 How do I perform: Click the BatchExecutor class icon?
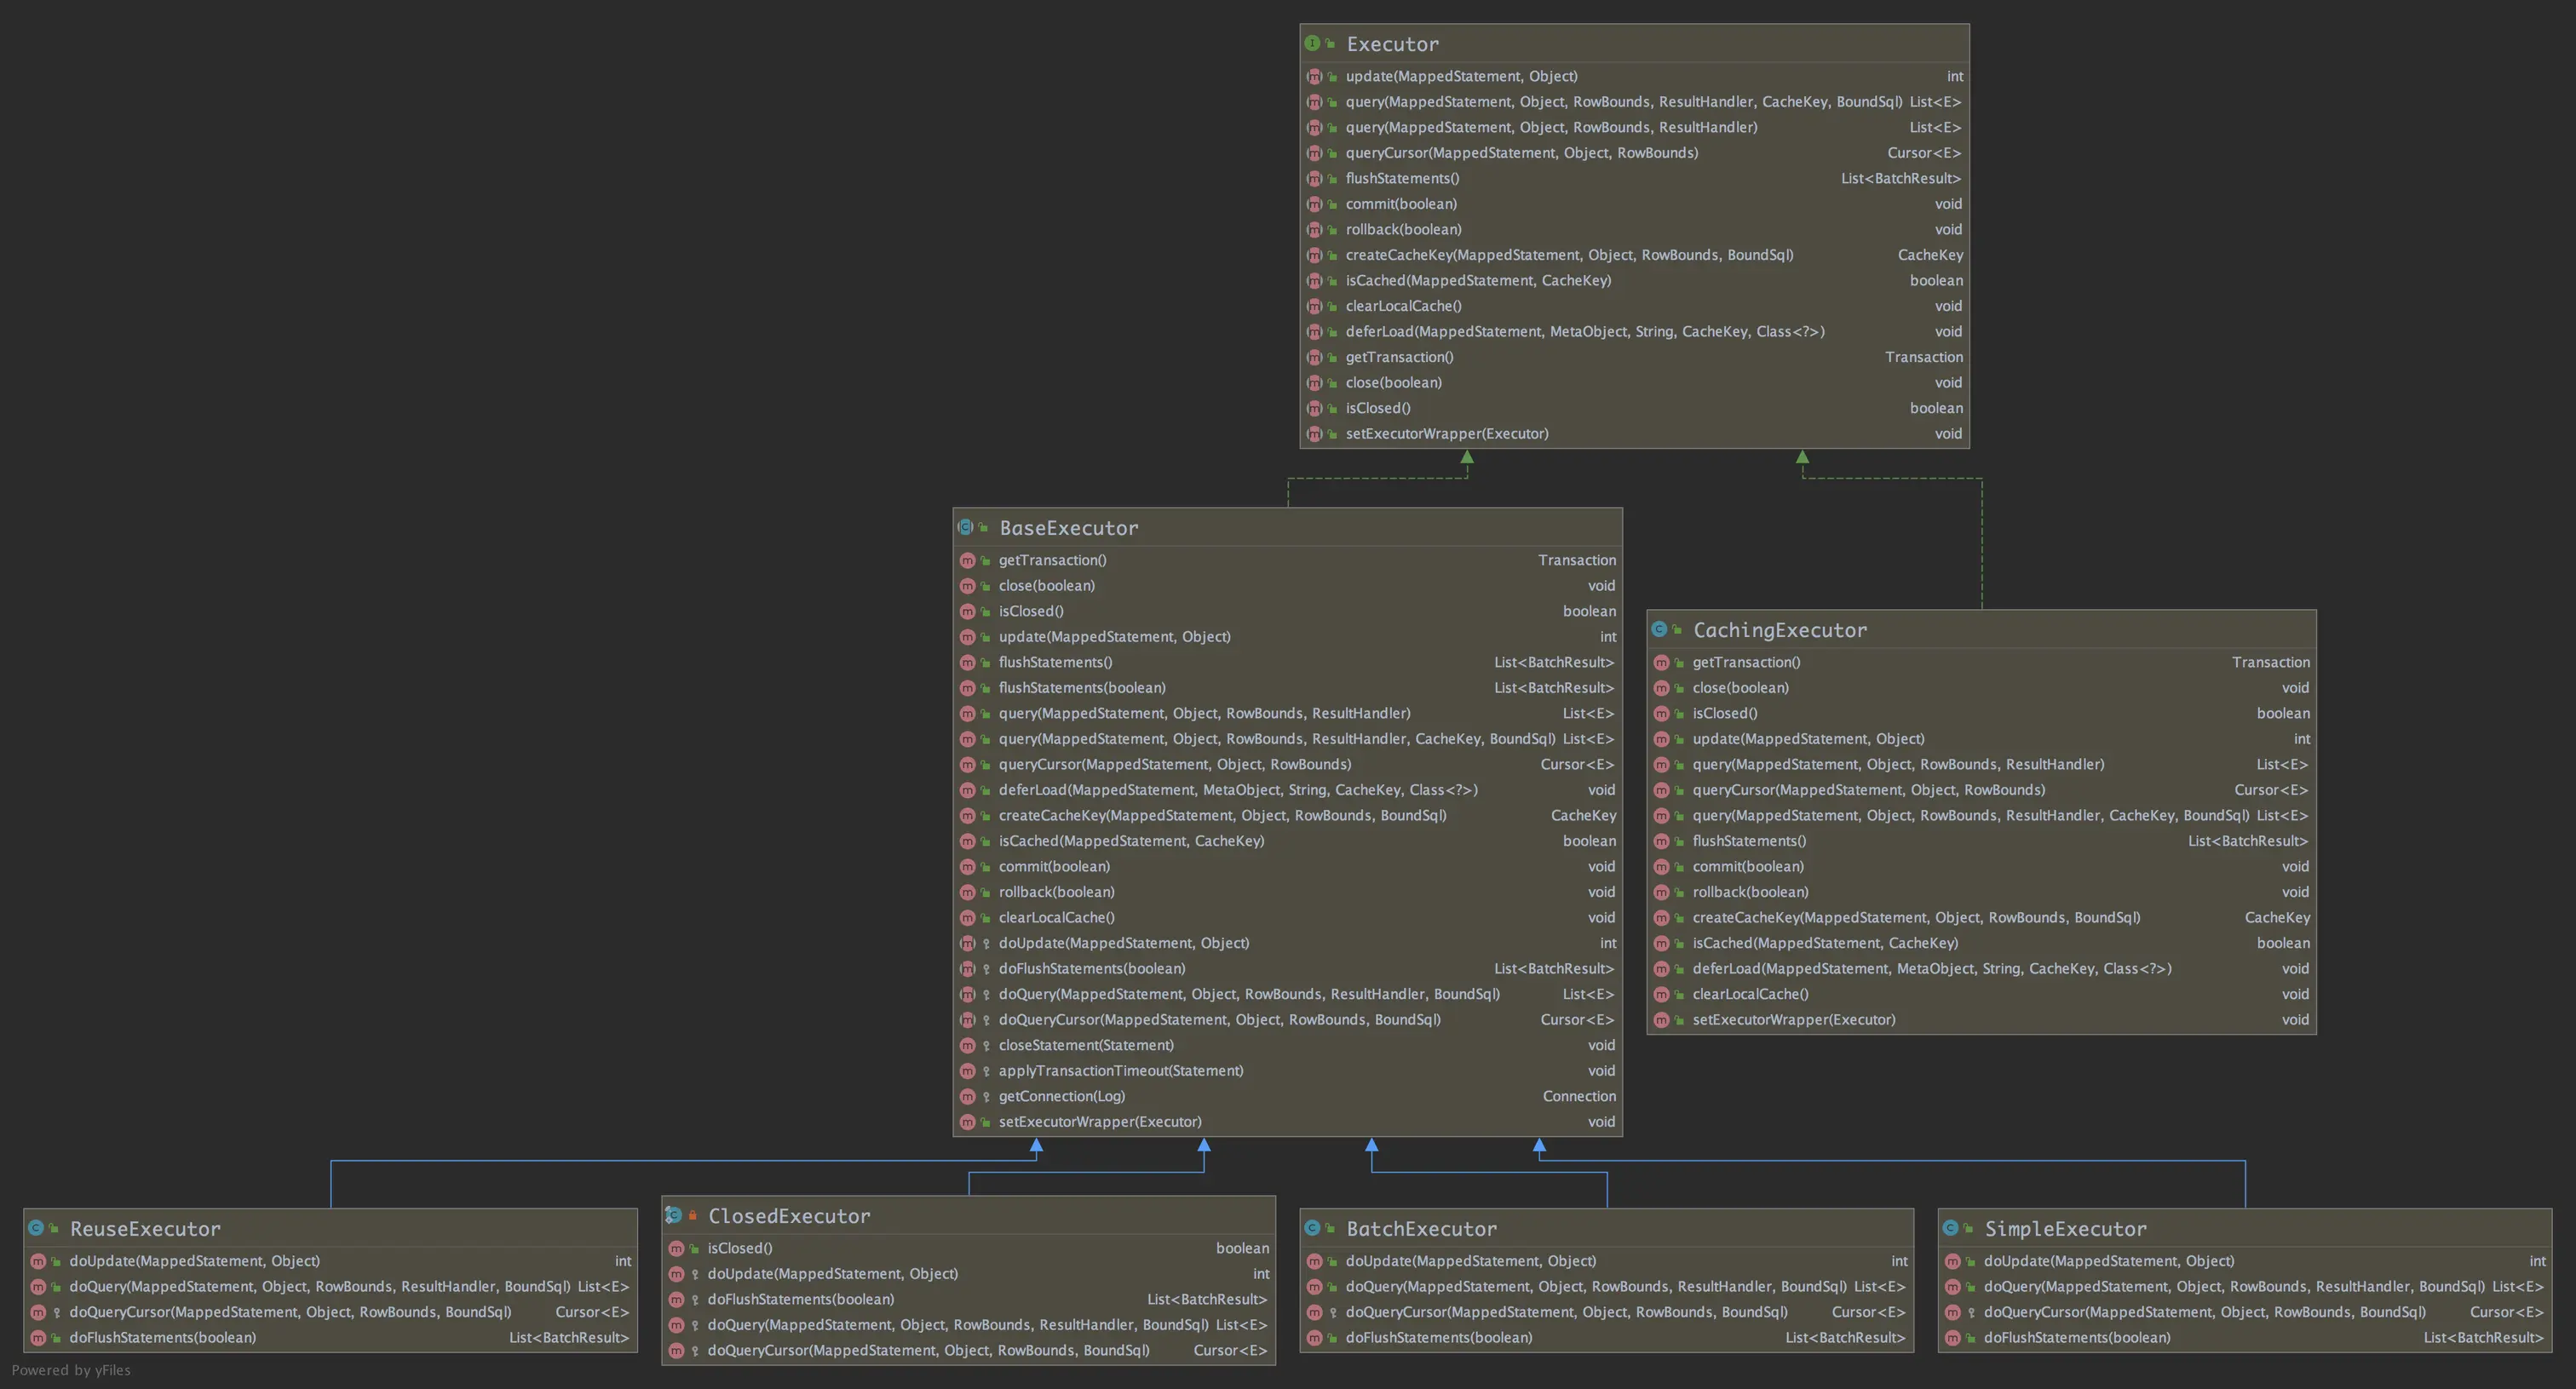coord(1312,1228)
